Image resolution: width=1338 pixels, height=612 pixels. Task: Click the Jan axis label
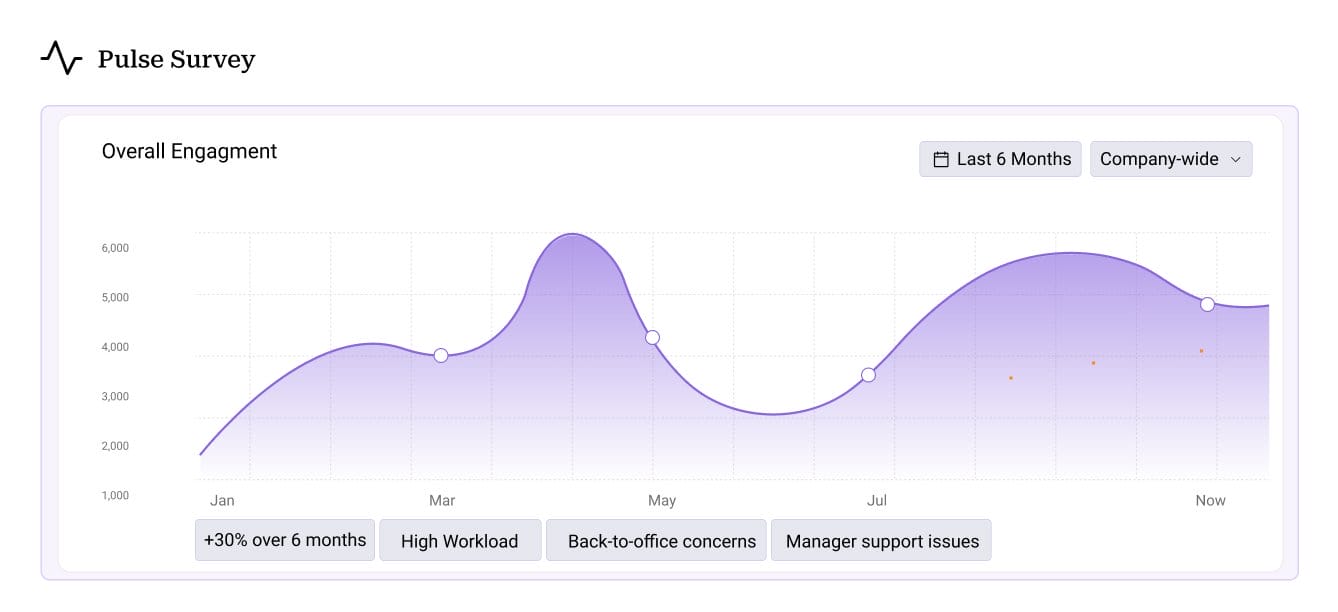click(x=222, y=500)
